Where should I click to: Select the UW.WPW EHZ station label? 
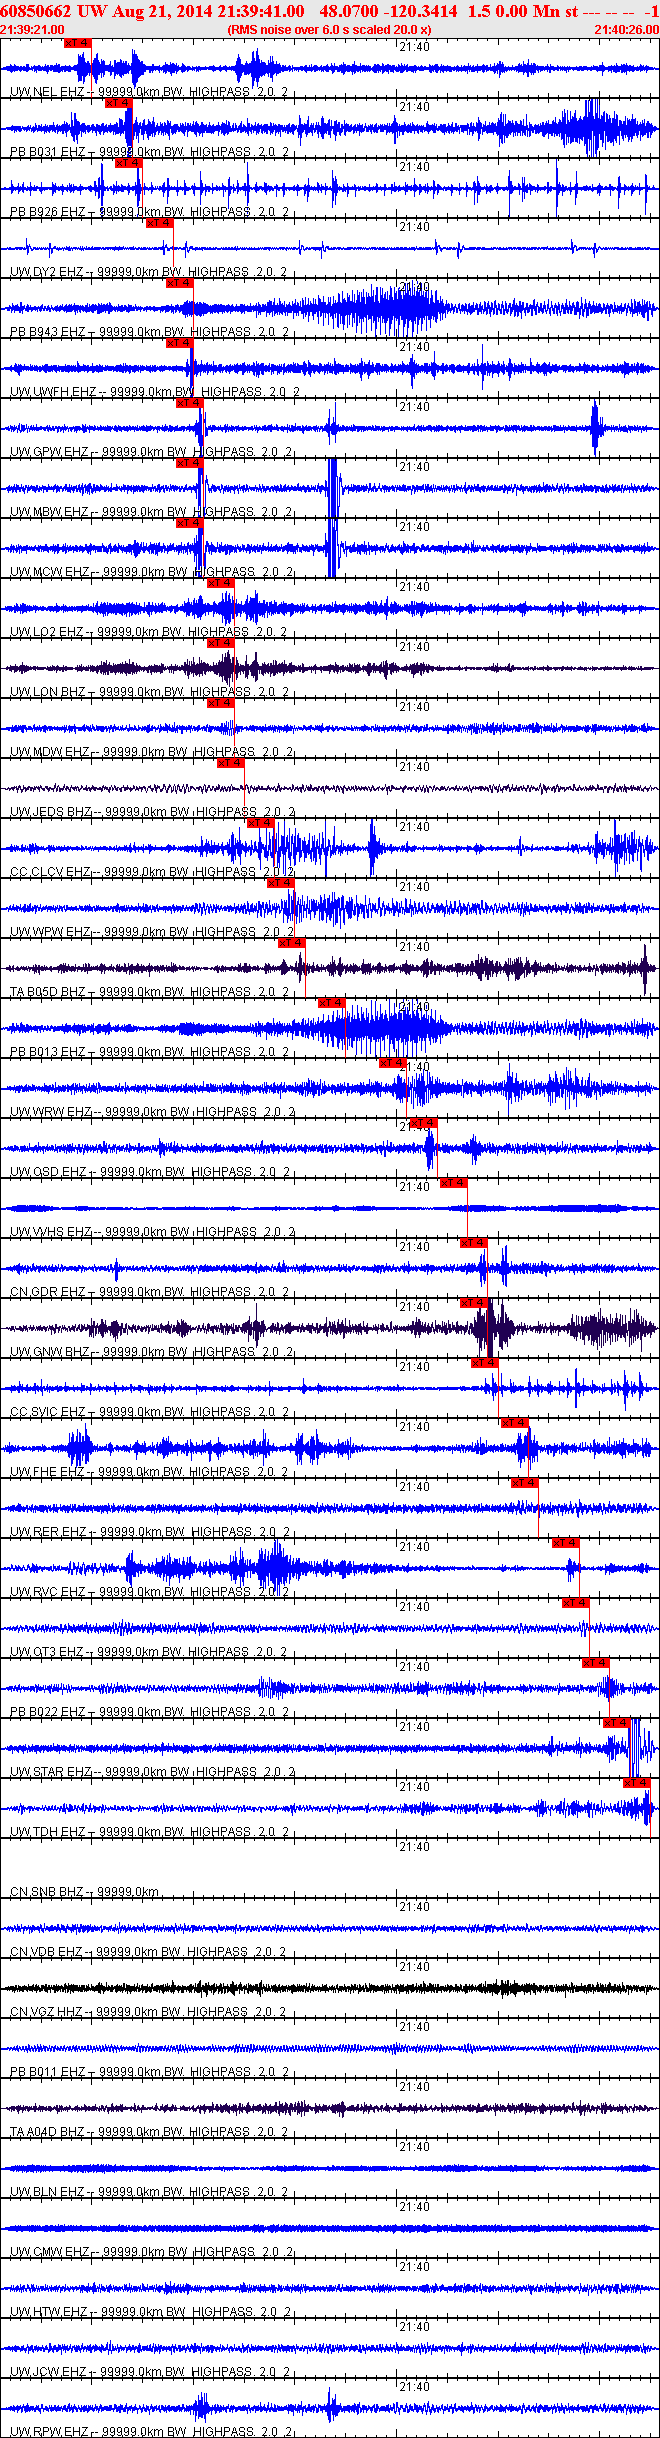[x=49, y=932]
